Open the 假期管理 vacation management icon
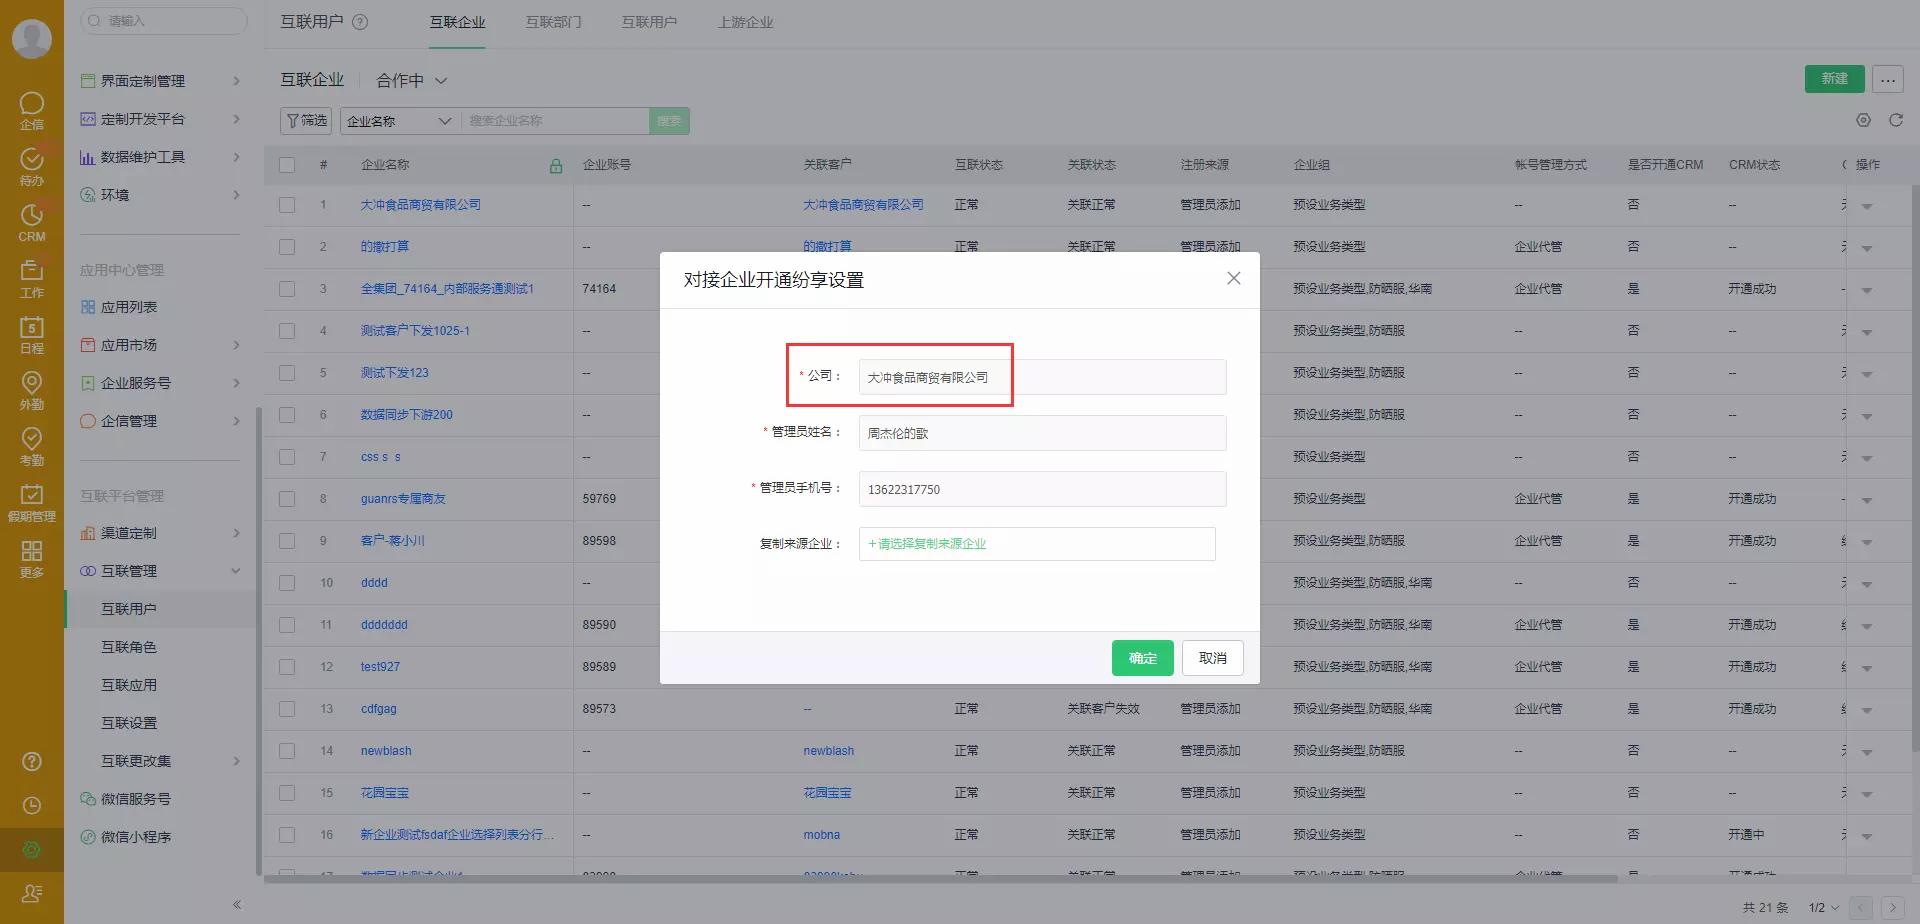The width and height of the screenshot is (1920, 924). coord(31,498)
